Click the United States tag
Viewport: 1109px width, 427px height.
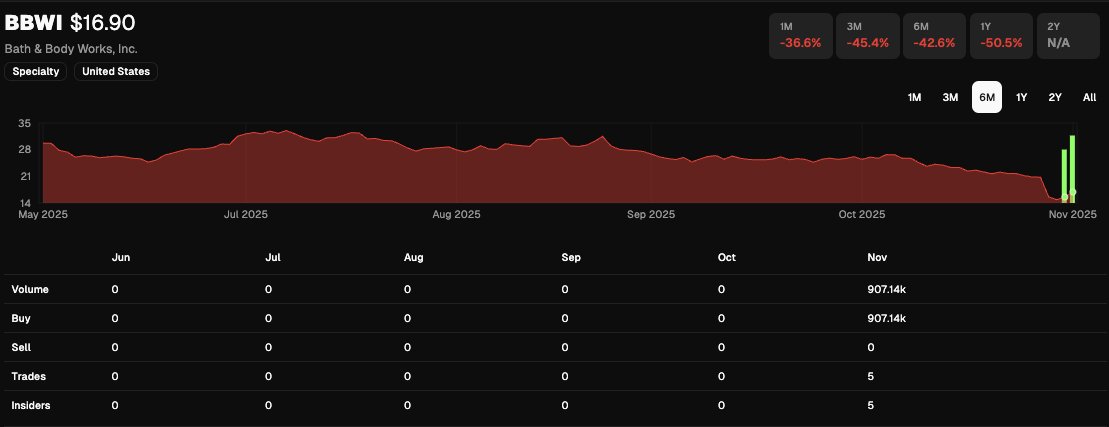tap(116, 71)
